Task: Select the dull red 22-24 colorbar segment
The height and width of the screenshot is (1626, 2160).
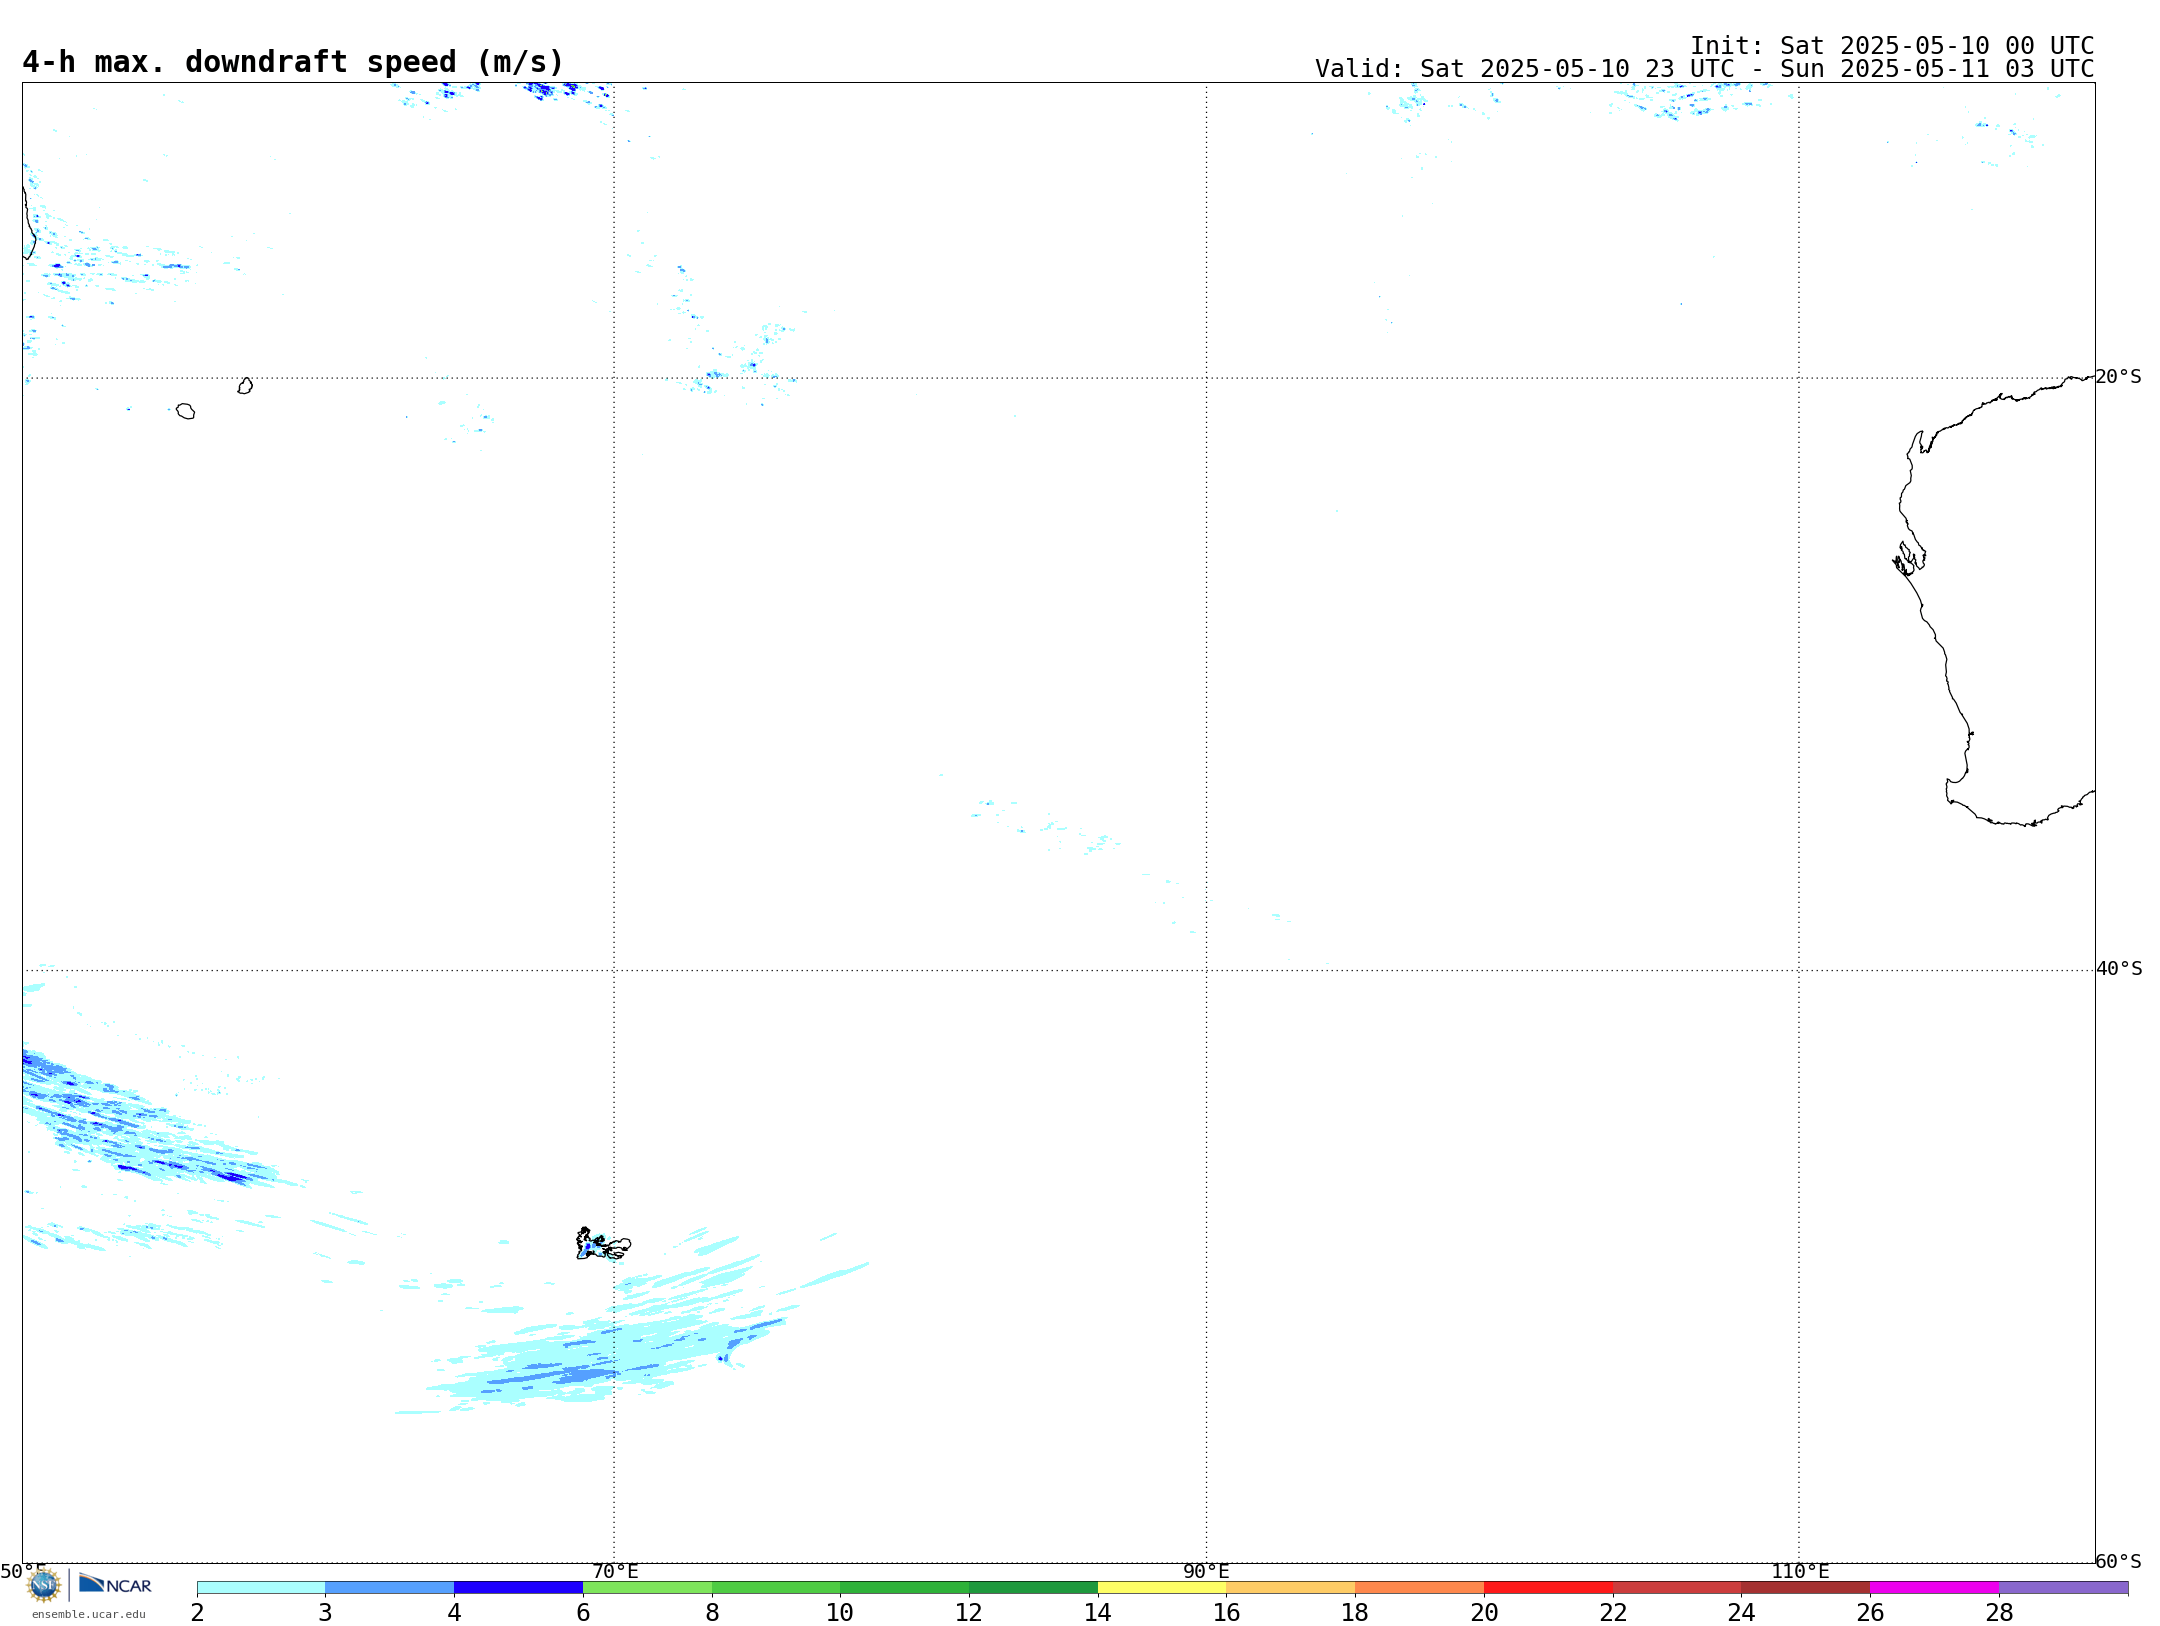Action: 1677,1587
